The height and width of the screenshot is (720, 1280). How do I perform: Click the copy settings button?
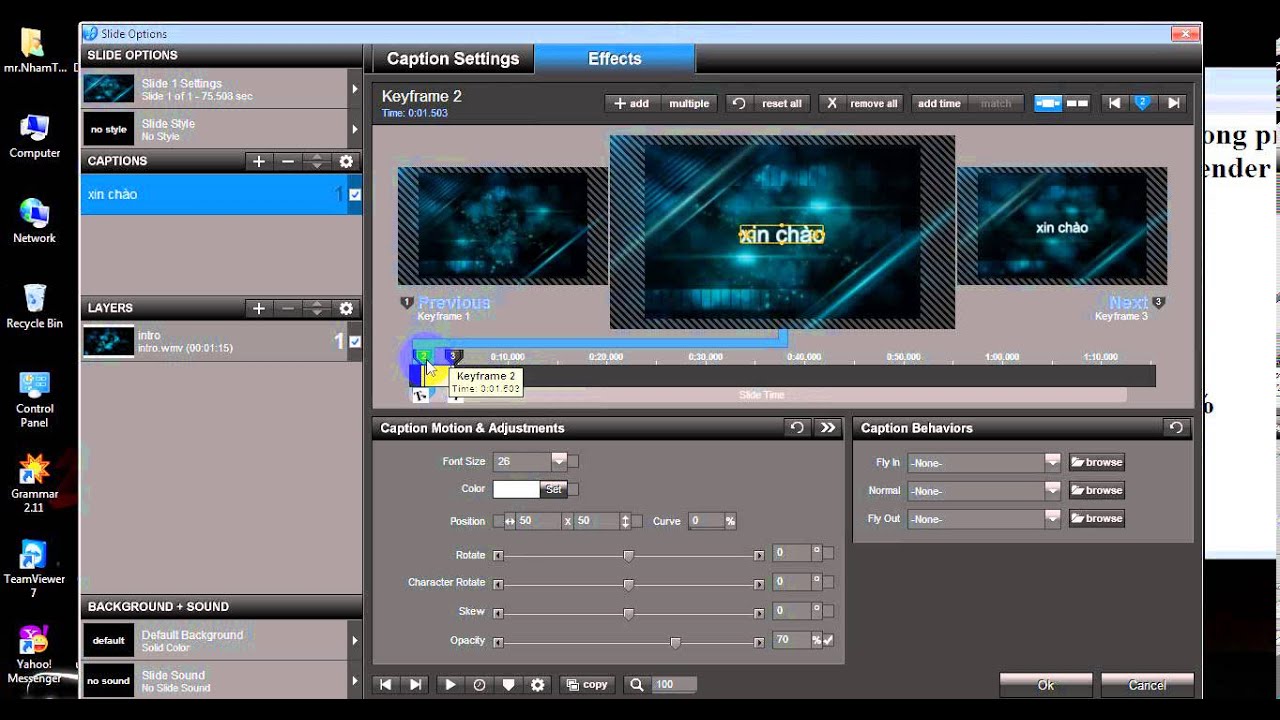pos(587,685)
